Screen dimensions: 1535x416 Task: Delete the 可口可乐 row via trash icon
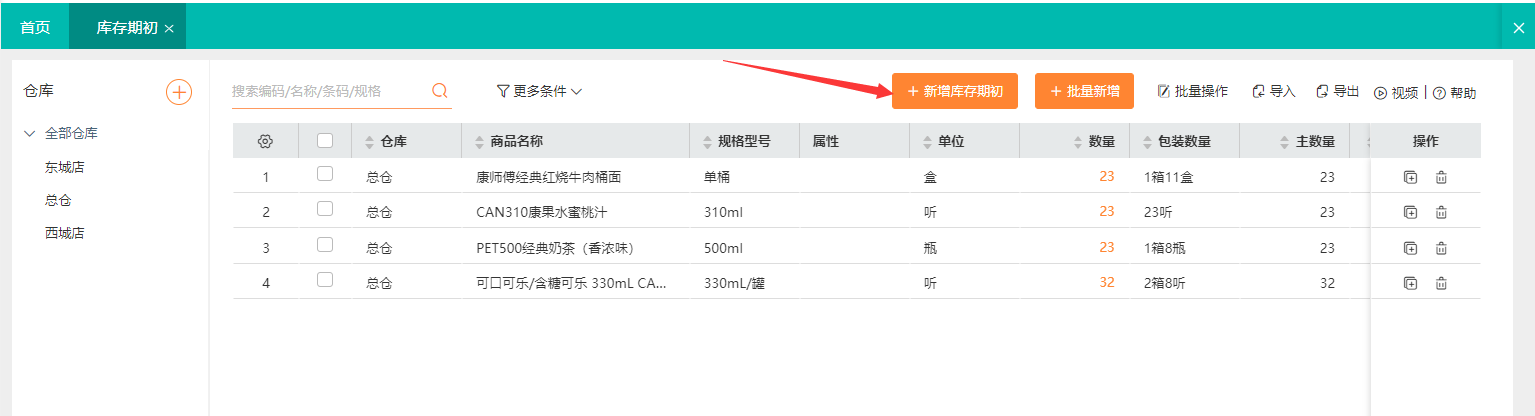point(1441,283)
